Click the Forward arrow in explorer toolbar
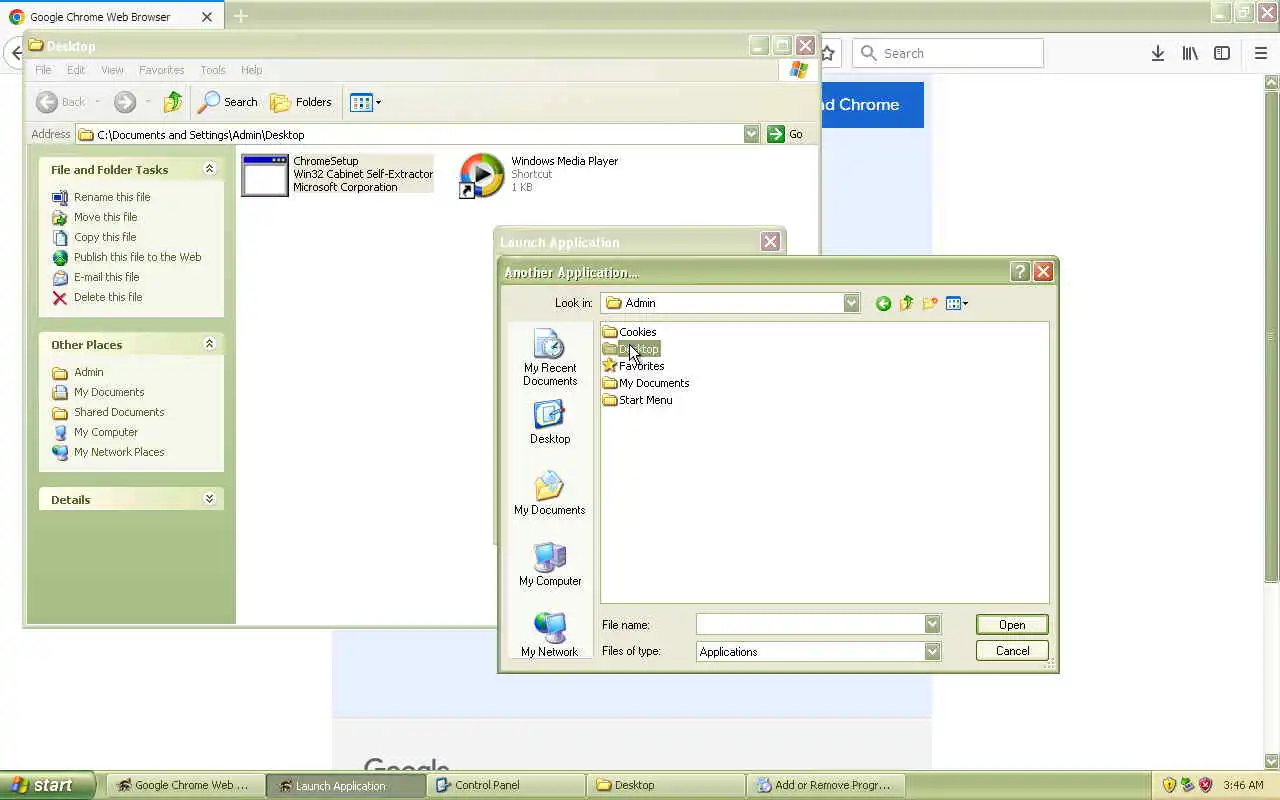Viewport: 1280px width, 800px height. tap(125, 102)
